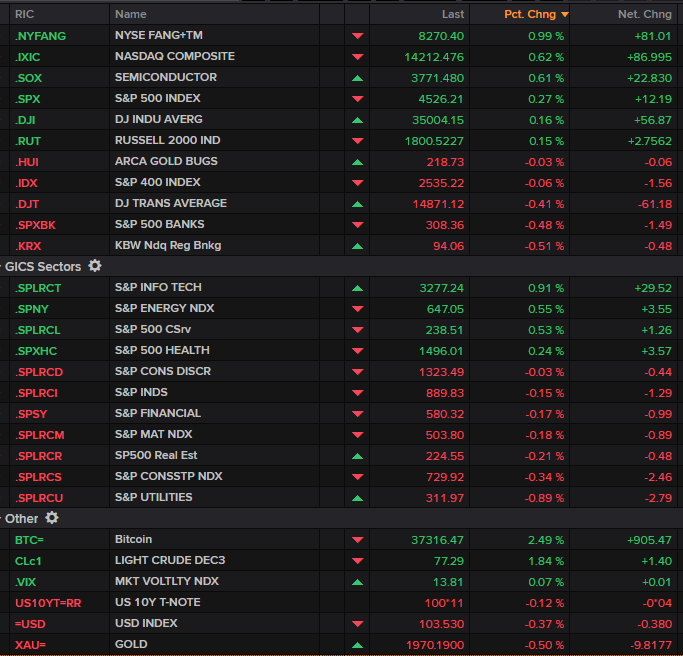683x656 pixels.
Task: Click the up arrow in DJ INDU AVERG row
Action: point(358,120)
